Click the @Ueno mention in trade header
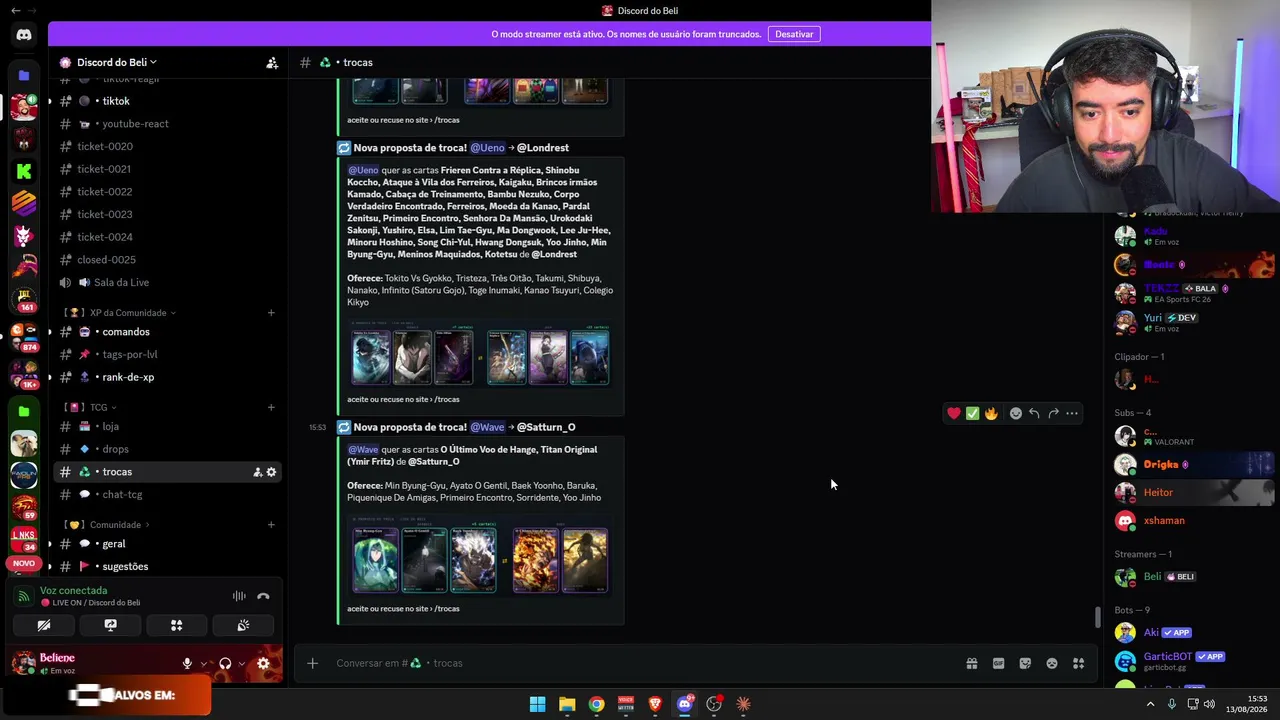This screenshot has width=1280, height=720. (487, 148)
